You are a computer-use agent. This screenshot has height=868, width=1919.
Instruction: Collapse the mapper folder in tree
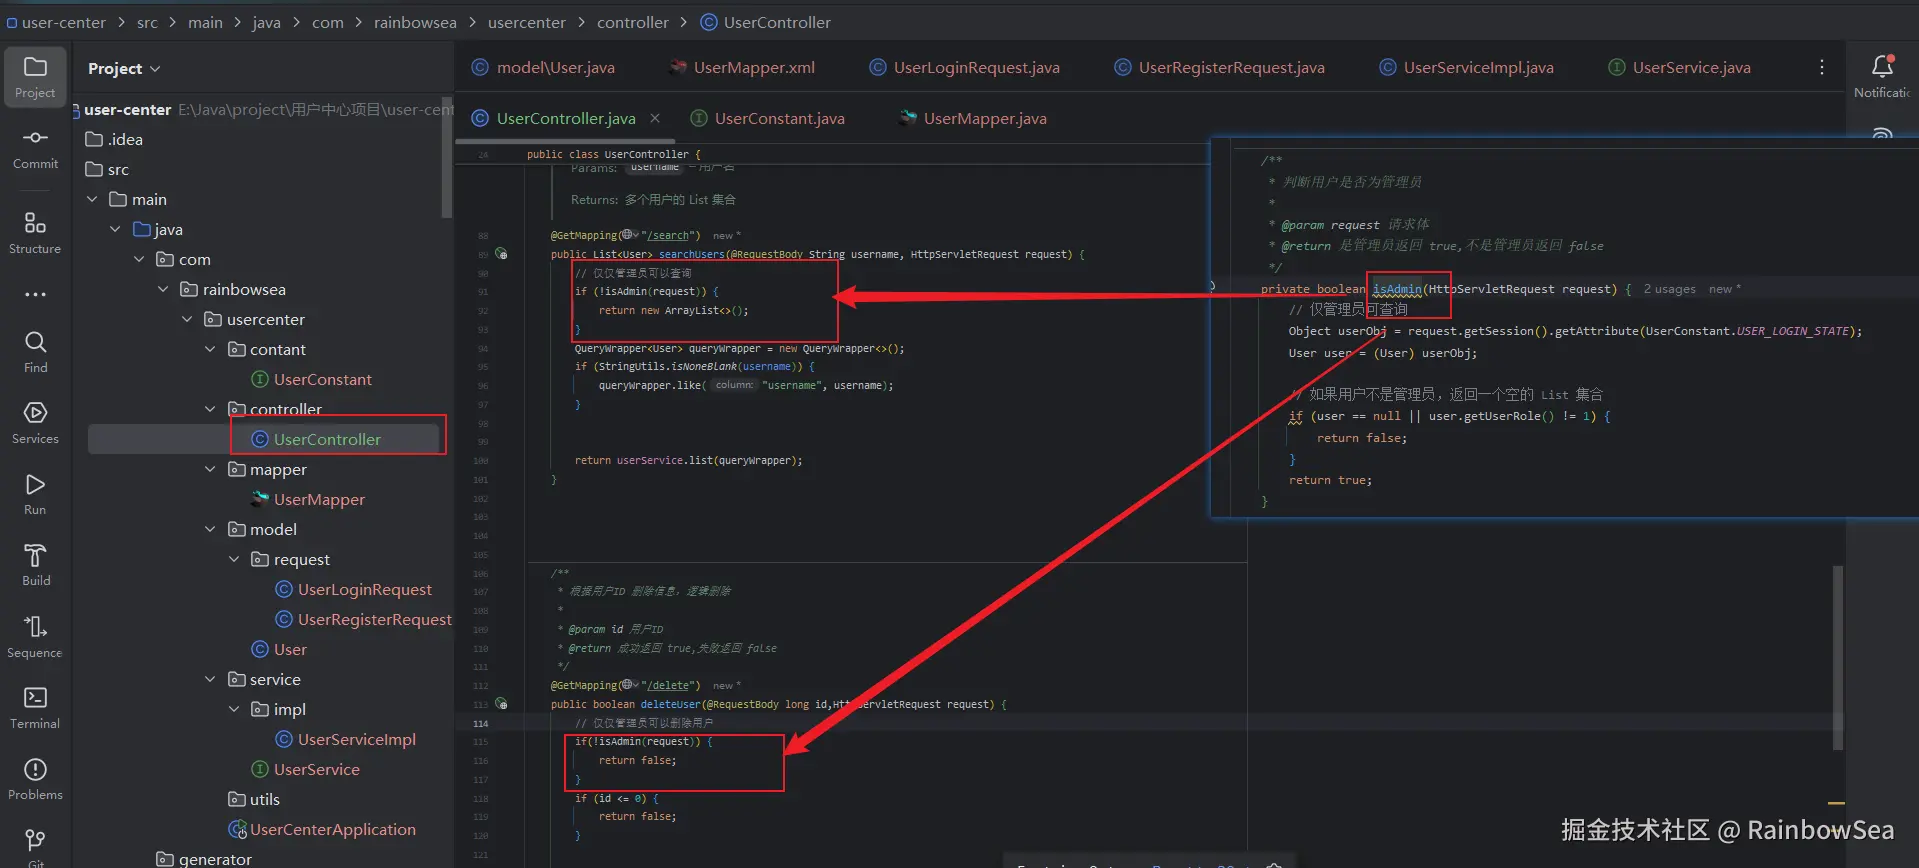coord(210,469)
